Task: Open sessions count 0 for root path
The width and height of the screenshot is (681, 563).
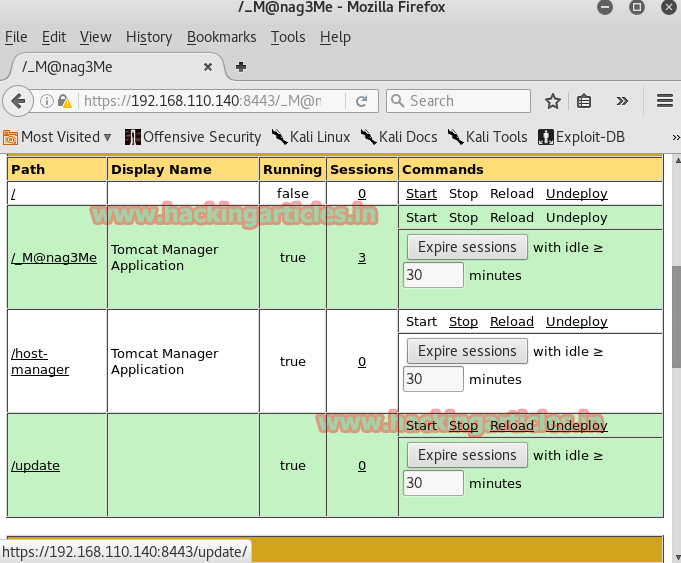Action: [x=362, y=194]
